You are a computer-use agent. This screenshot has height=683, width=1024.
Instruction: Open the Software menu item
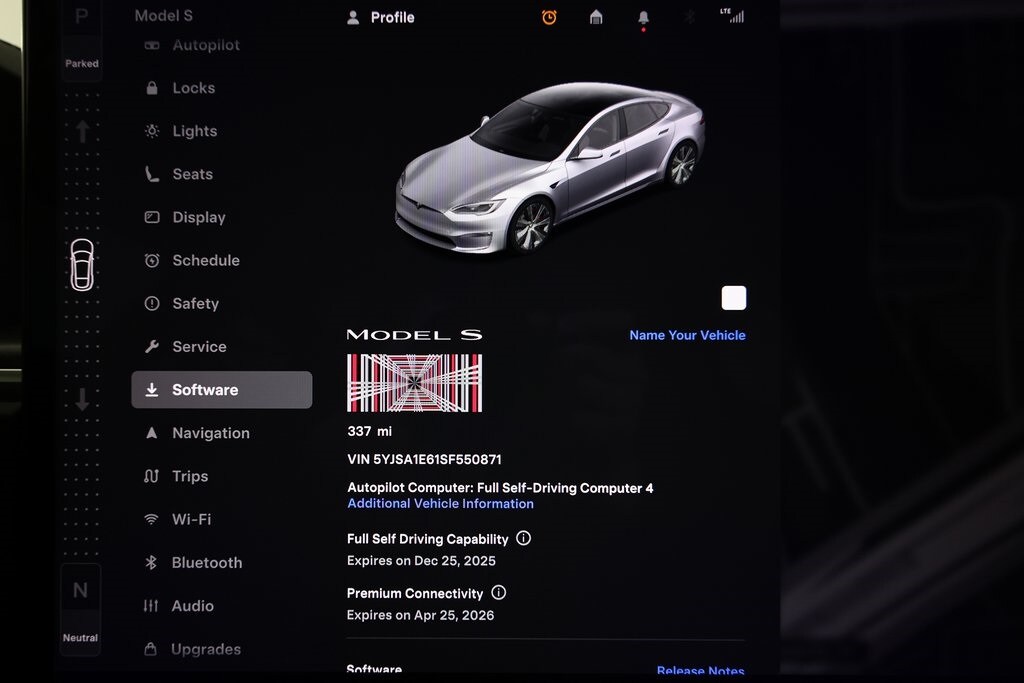pyautogui.click(x=221, y=390)
